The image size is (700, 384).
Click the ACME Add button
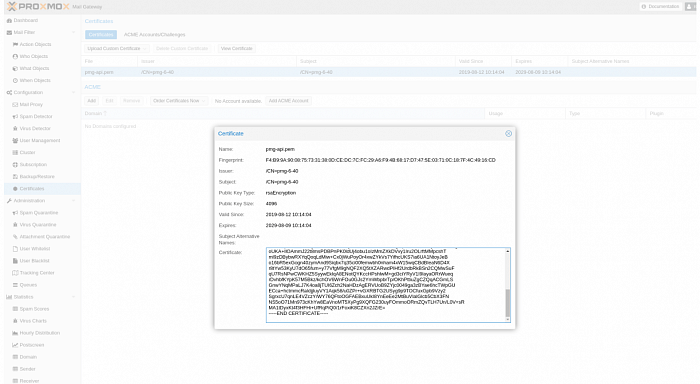pos(92,101)
